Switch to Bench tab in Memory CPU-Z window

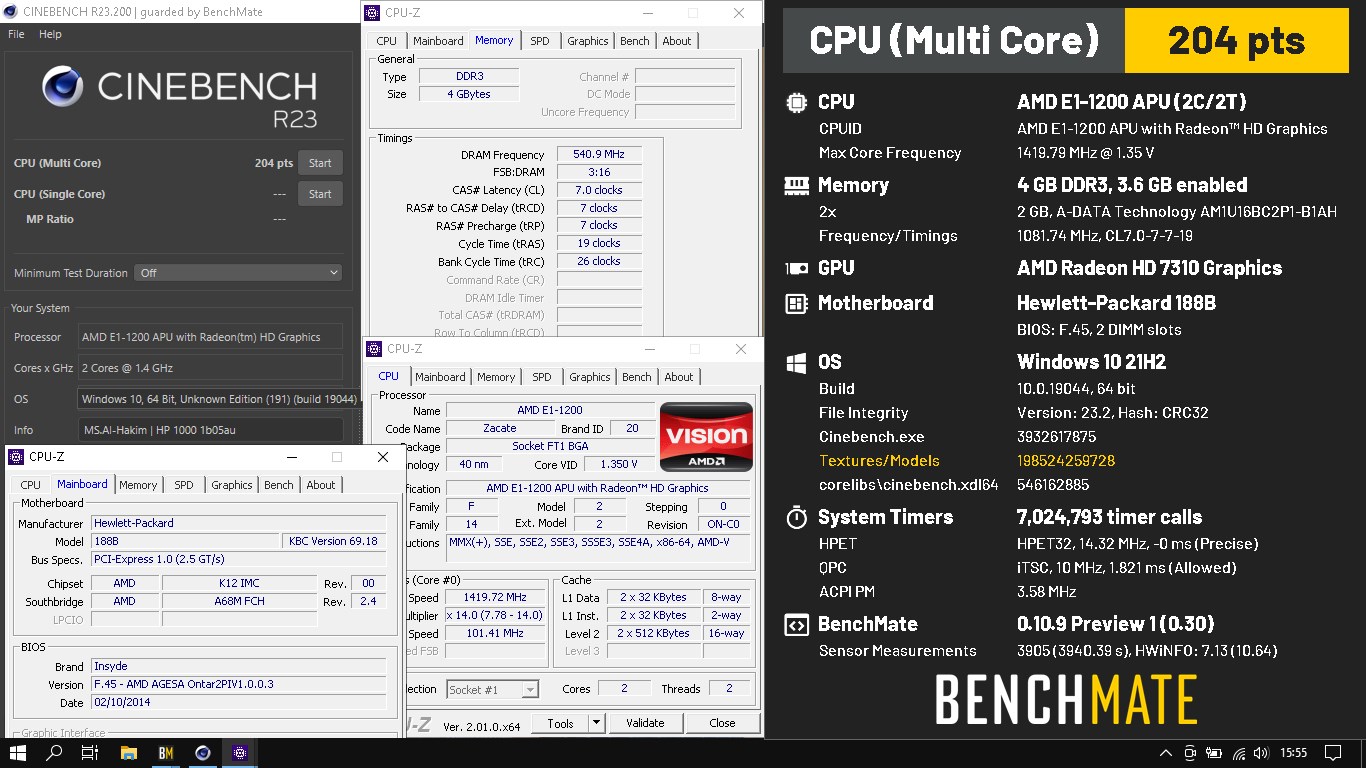tap(635, 41)
